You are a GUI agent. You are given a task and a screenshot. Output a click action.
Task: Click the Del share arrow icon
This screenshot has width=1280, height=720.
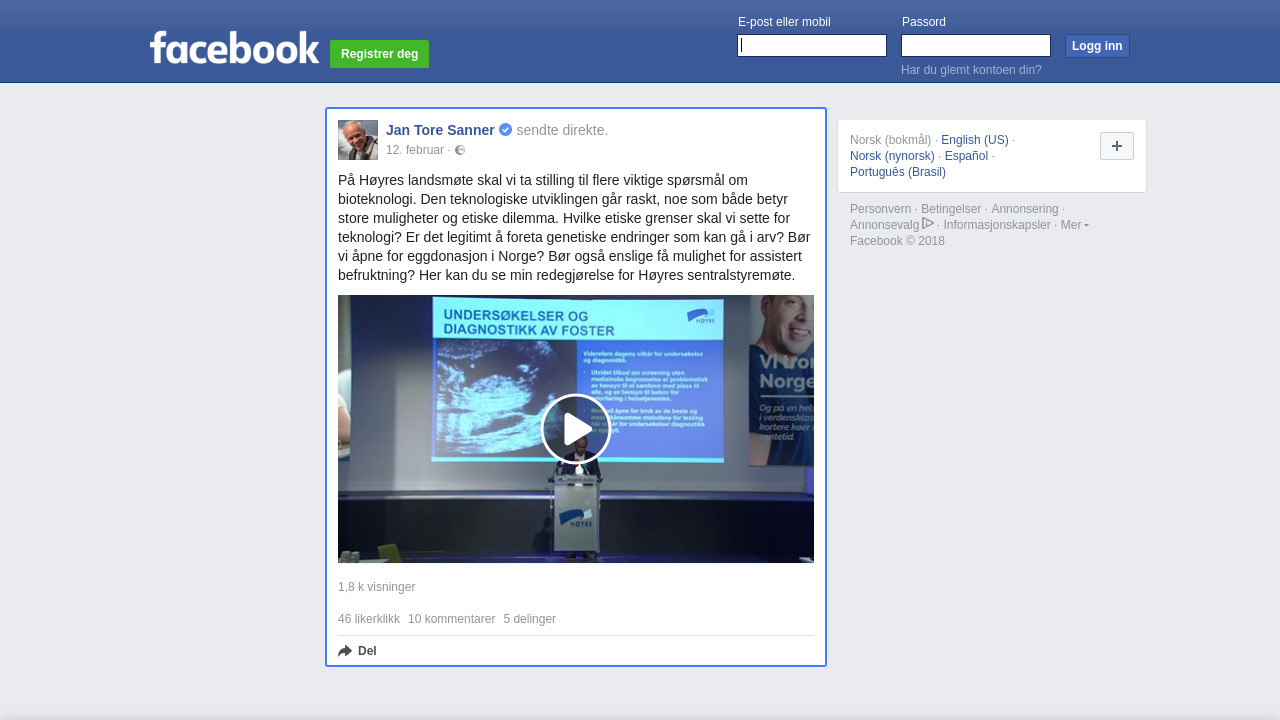click(345, 651)
